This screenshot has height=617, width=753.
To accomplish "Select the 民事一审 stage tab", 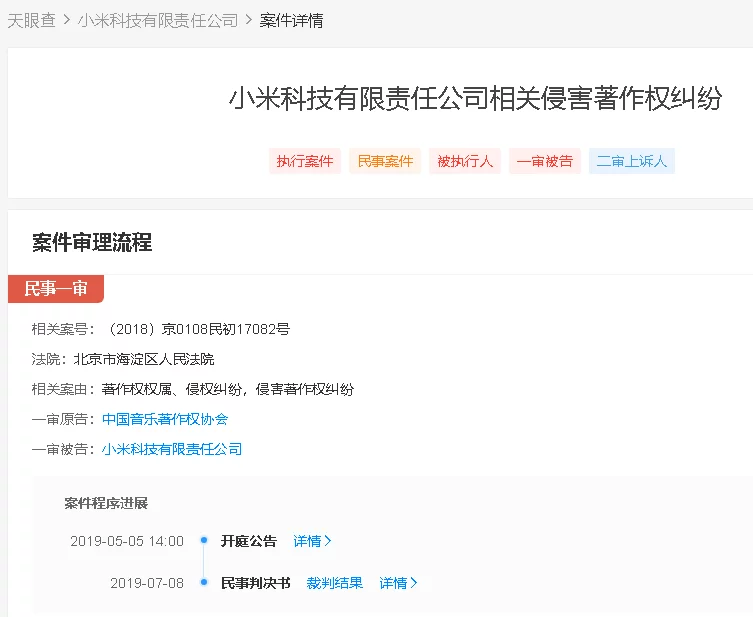I will pyautogui.click(x=56, y=289).
